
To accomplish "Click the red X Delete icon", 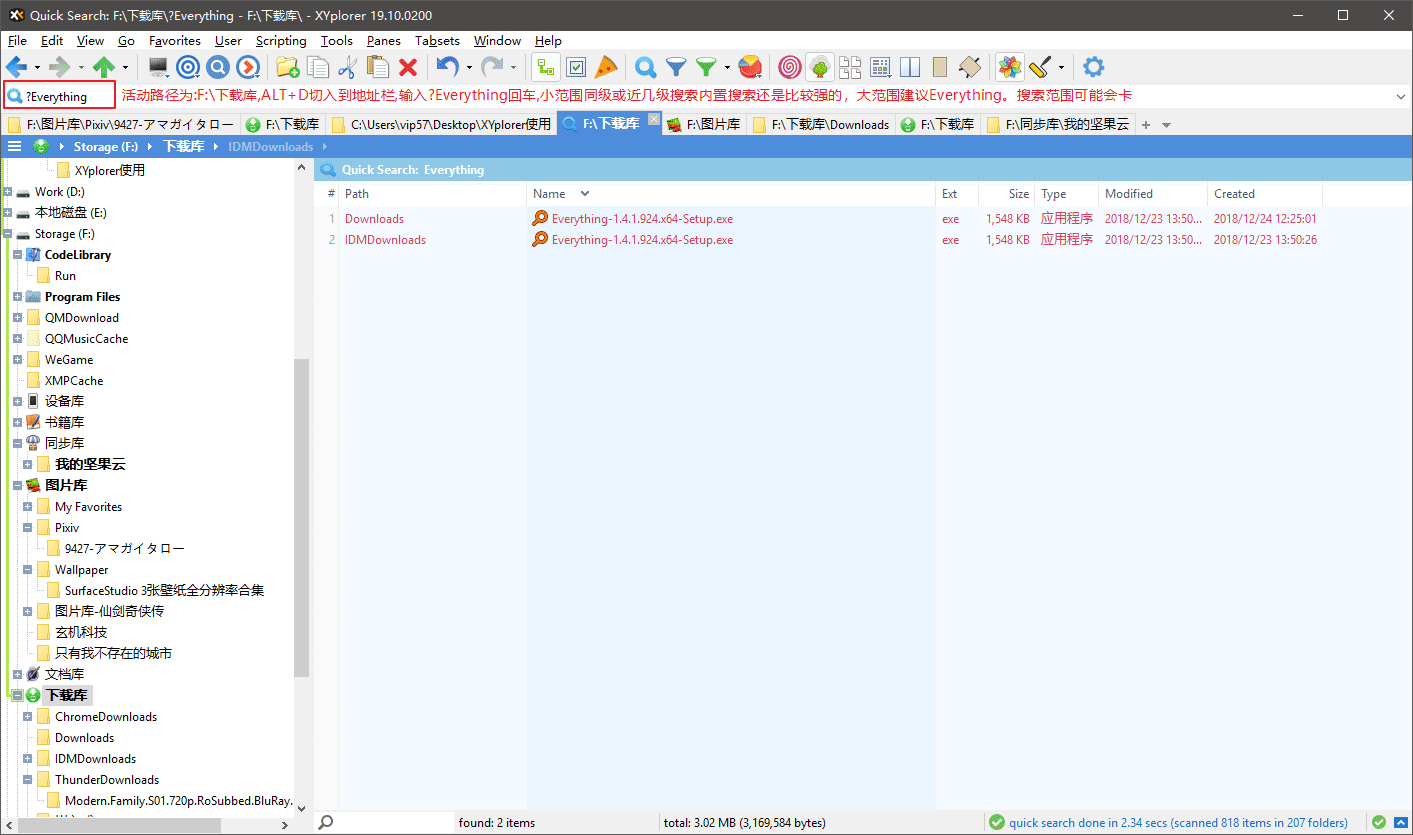I will click(x=408, y=67).
